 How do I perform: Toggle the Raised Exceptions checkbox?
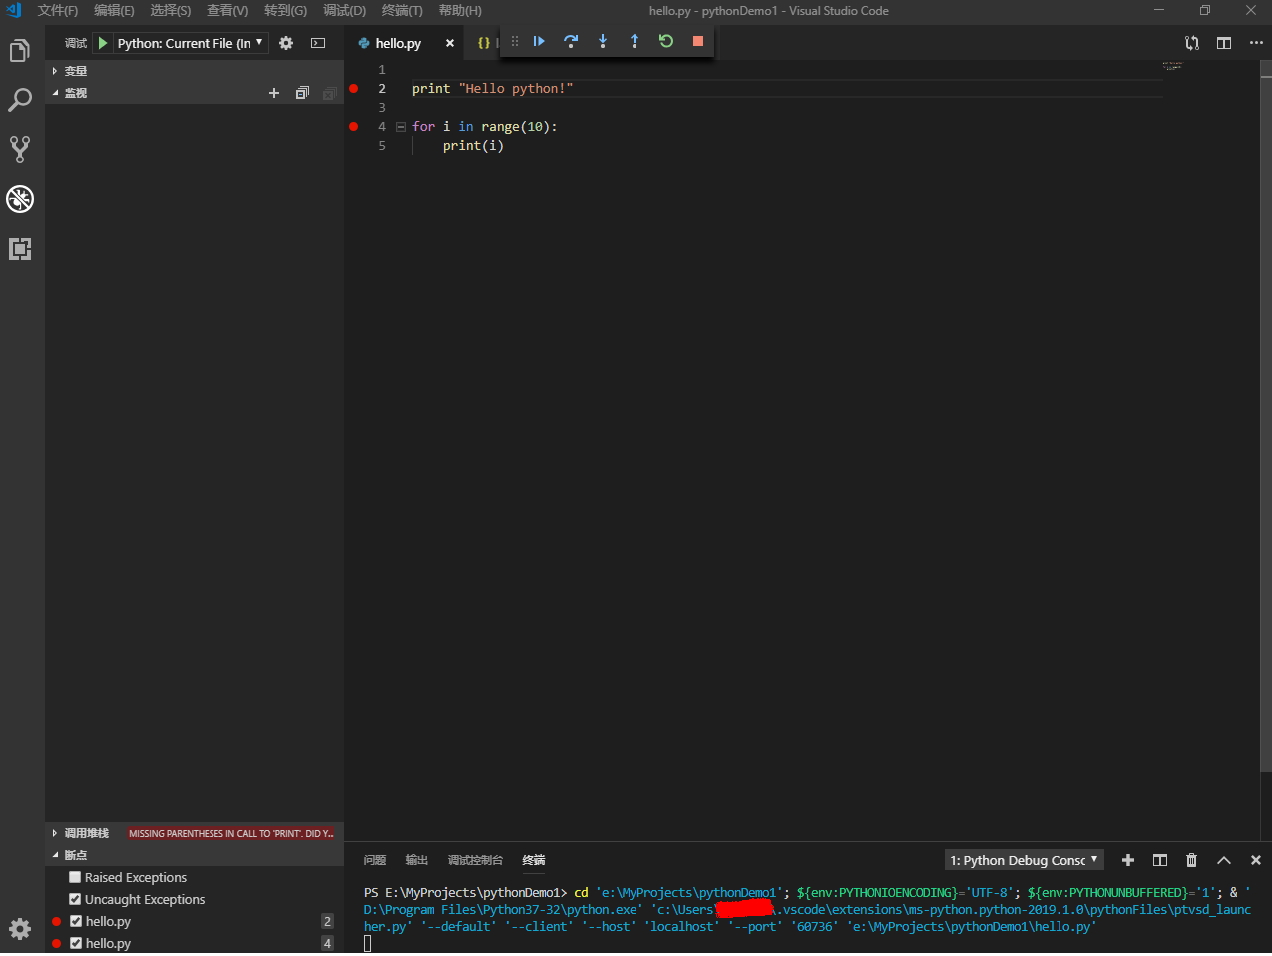click(x=75, y=877)
